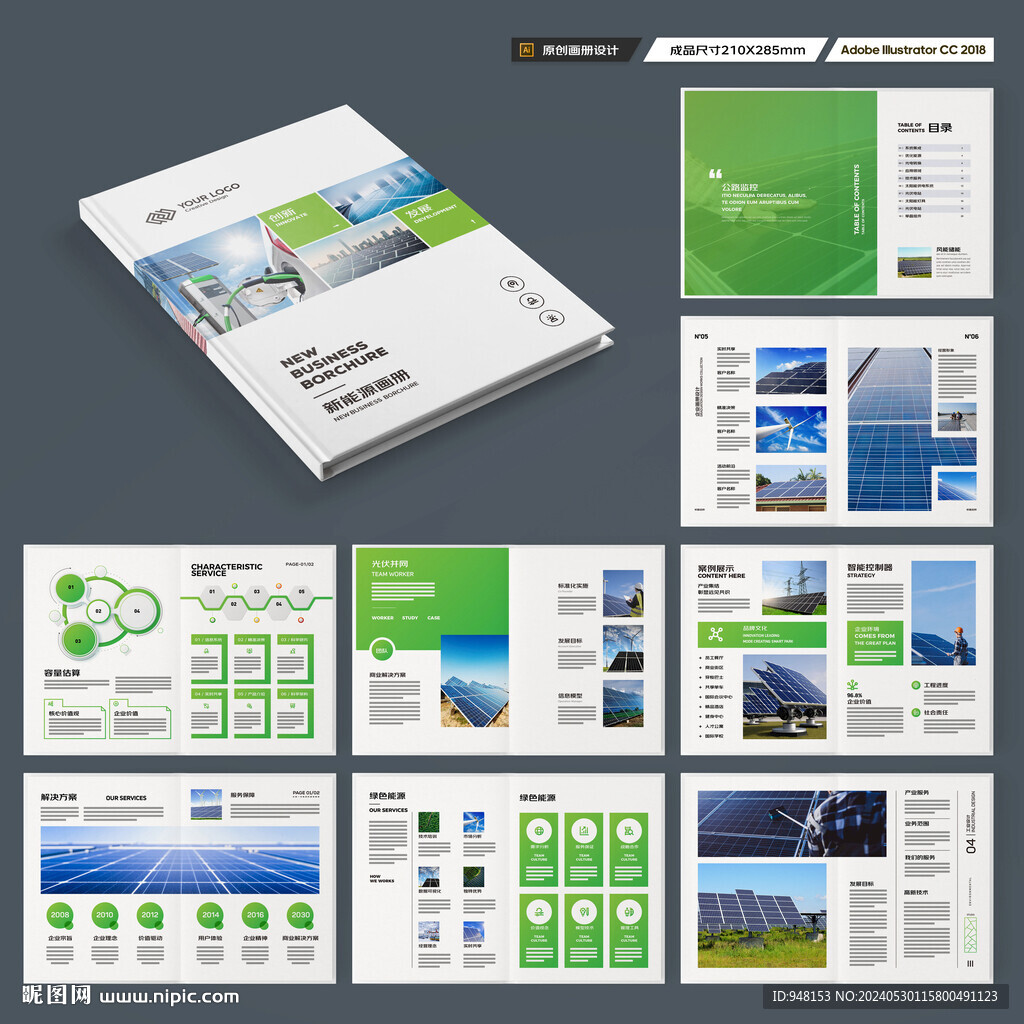
Task: Click the house rooftop solar photo on N°05
Action: (x=791, y=488)
